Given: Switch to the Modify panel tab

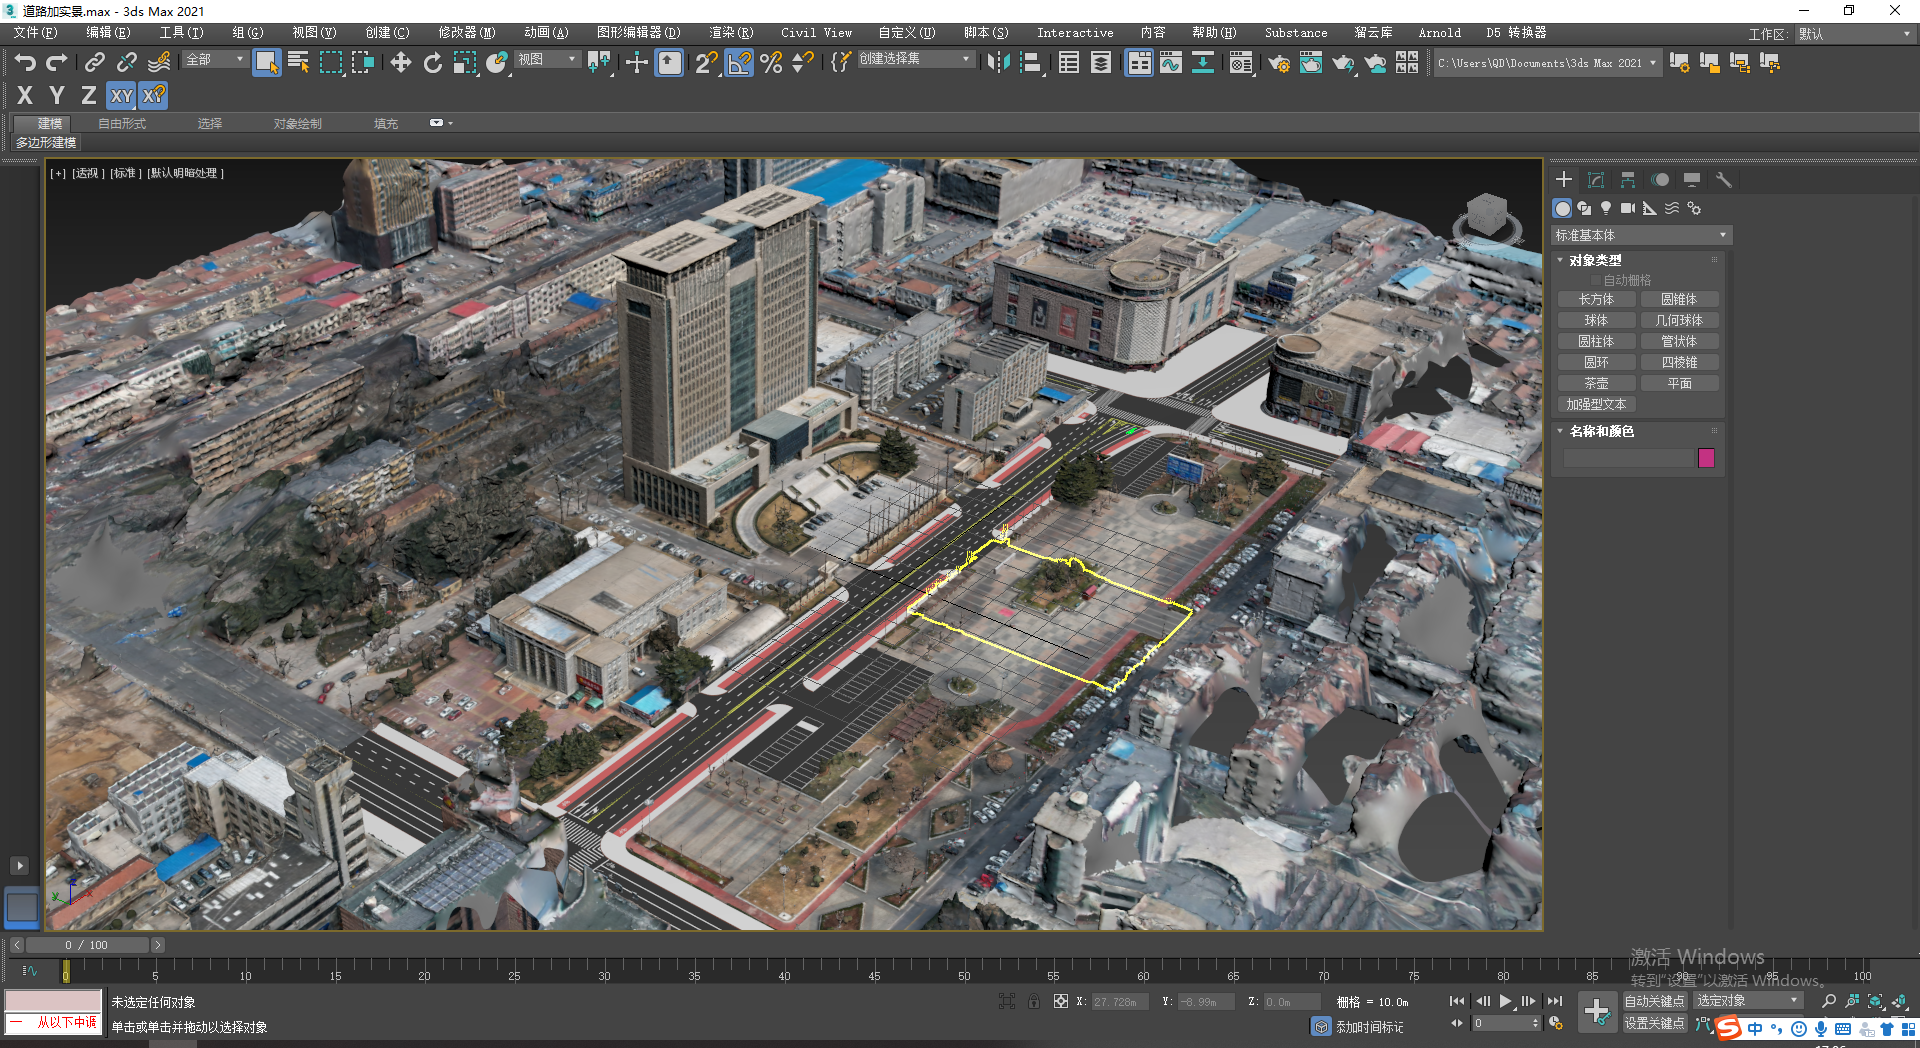Looking at the screenshot, I should pyautogui.click(x=1596, y=180).
